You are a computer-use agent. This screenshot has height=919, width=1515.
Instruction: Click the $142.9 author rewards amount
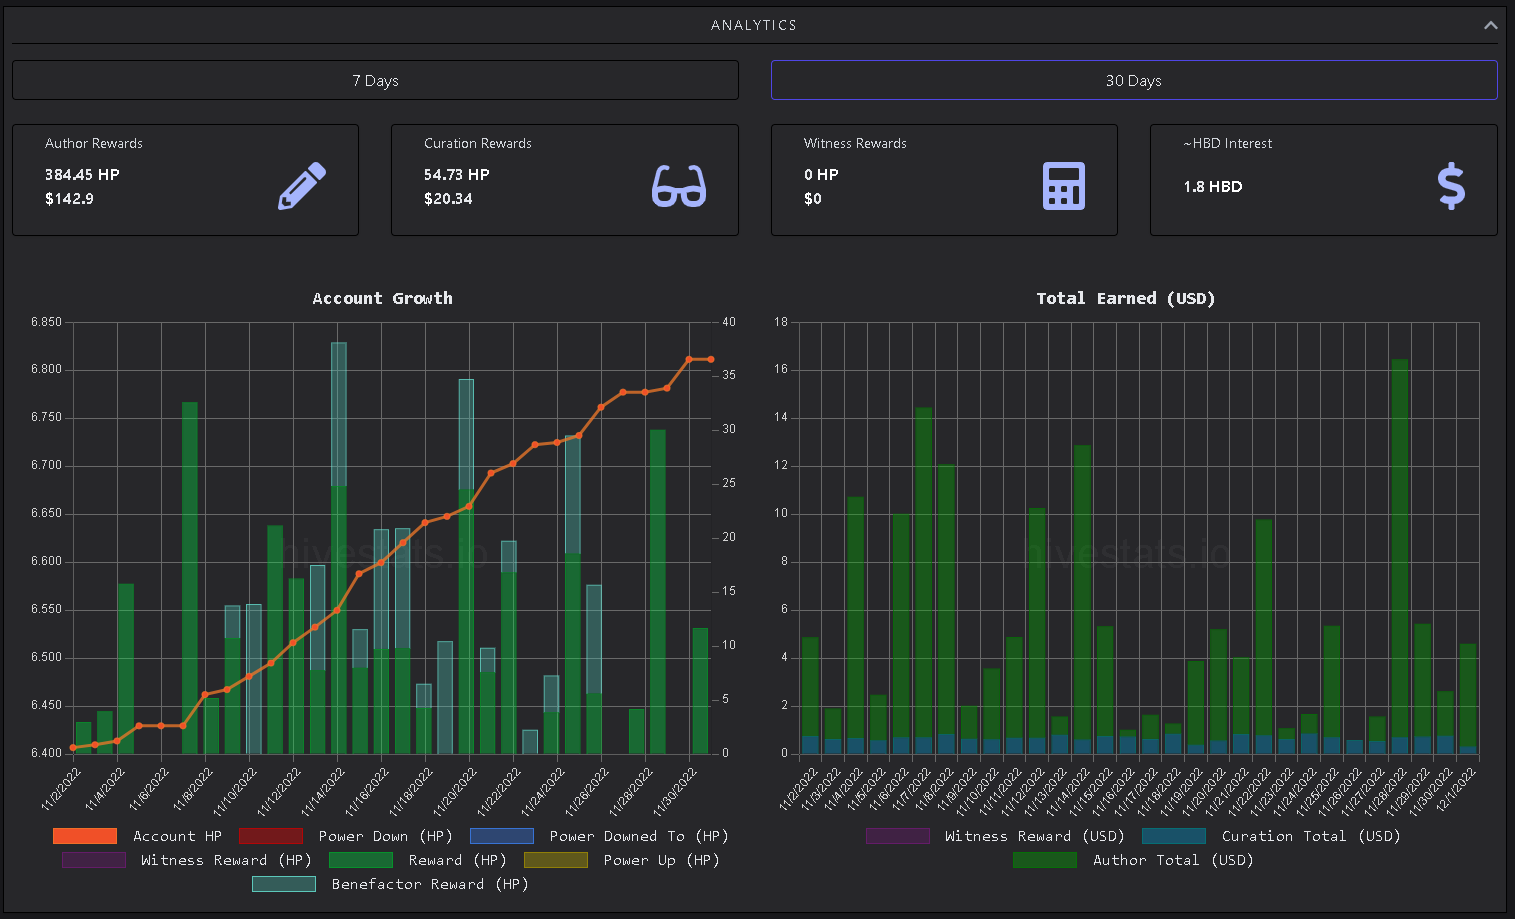[x=69, y=199]
